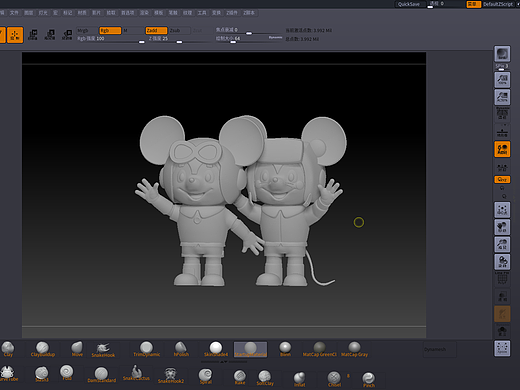Select the hPolish brush
The height and width of the screenshot is (390, 520).
(181, 349)
